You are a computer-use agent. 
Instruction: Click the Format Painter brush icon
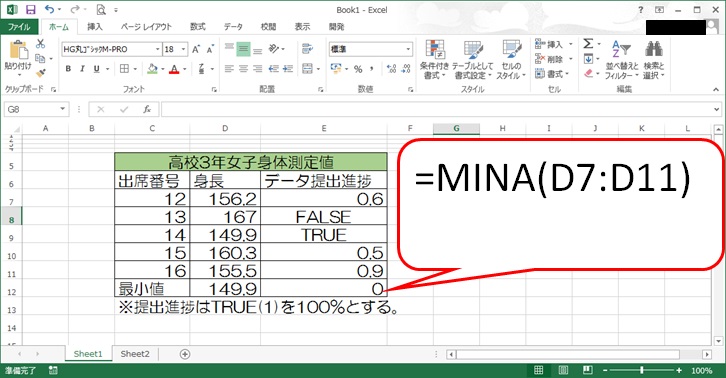(x=41, y=73)
